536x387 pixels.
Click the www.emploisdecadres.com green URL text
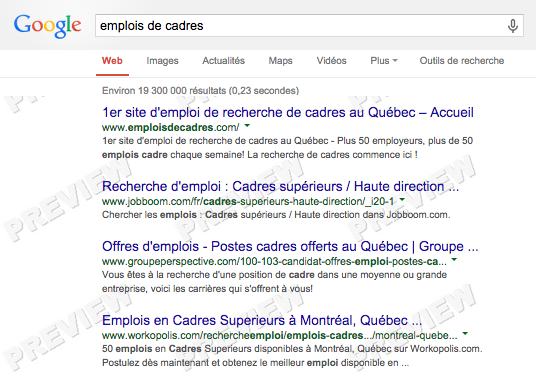pyautogui.click(x=171, y=128)
